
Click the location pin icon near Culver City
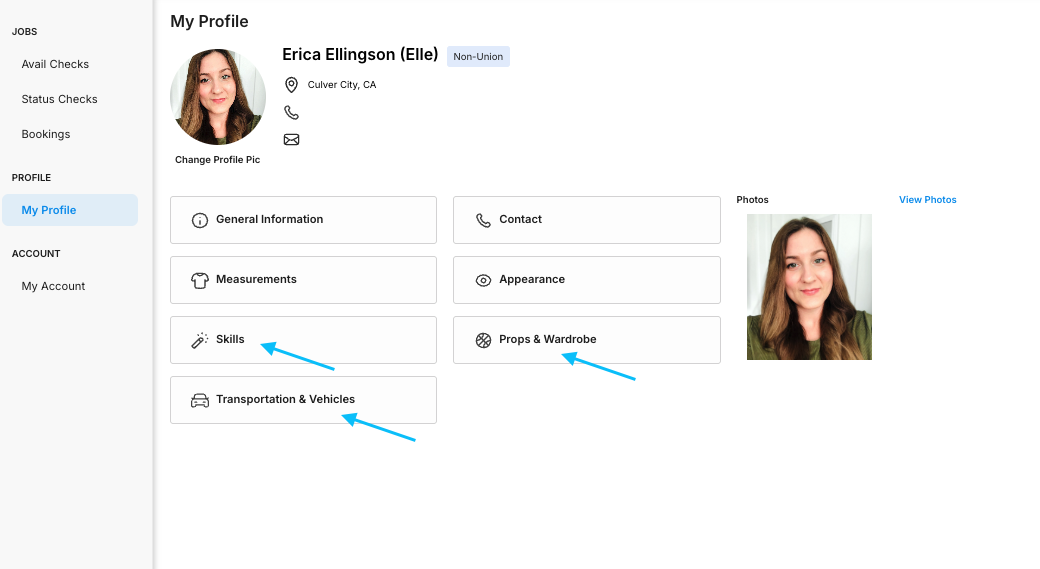point(291,85)
